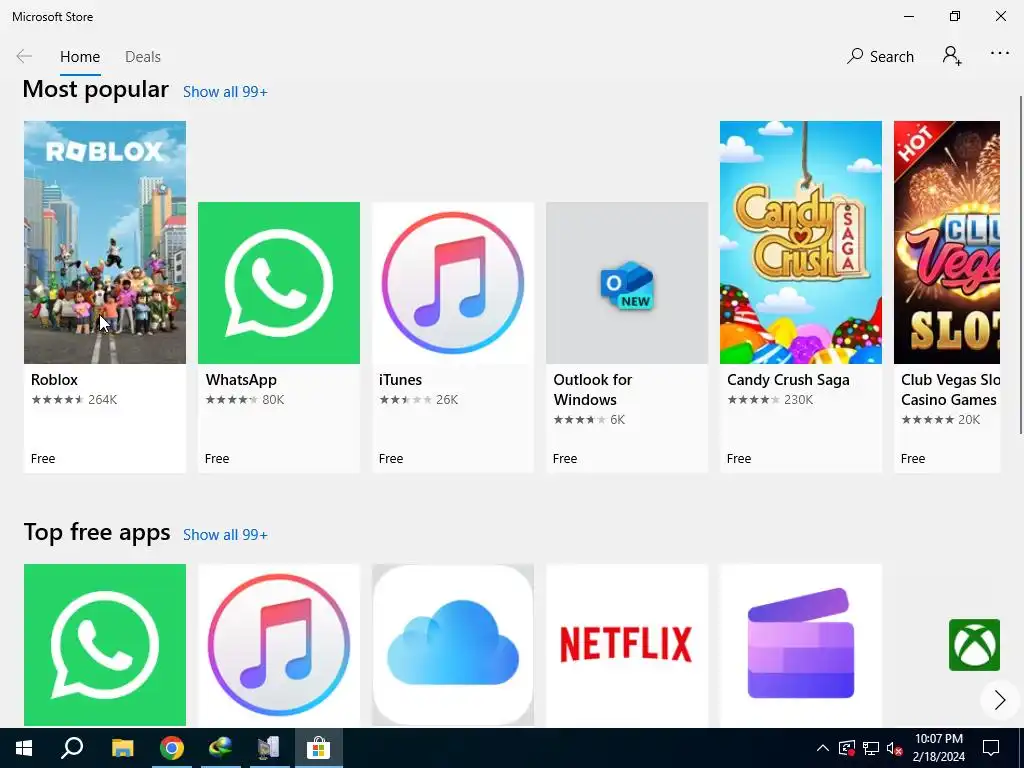Click Outlook for Windows 6K rating
Image resolution: width=1024 pixels, height=768 pixels.
(589, 420)
